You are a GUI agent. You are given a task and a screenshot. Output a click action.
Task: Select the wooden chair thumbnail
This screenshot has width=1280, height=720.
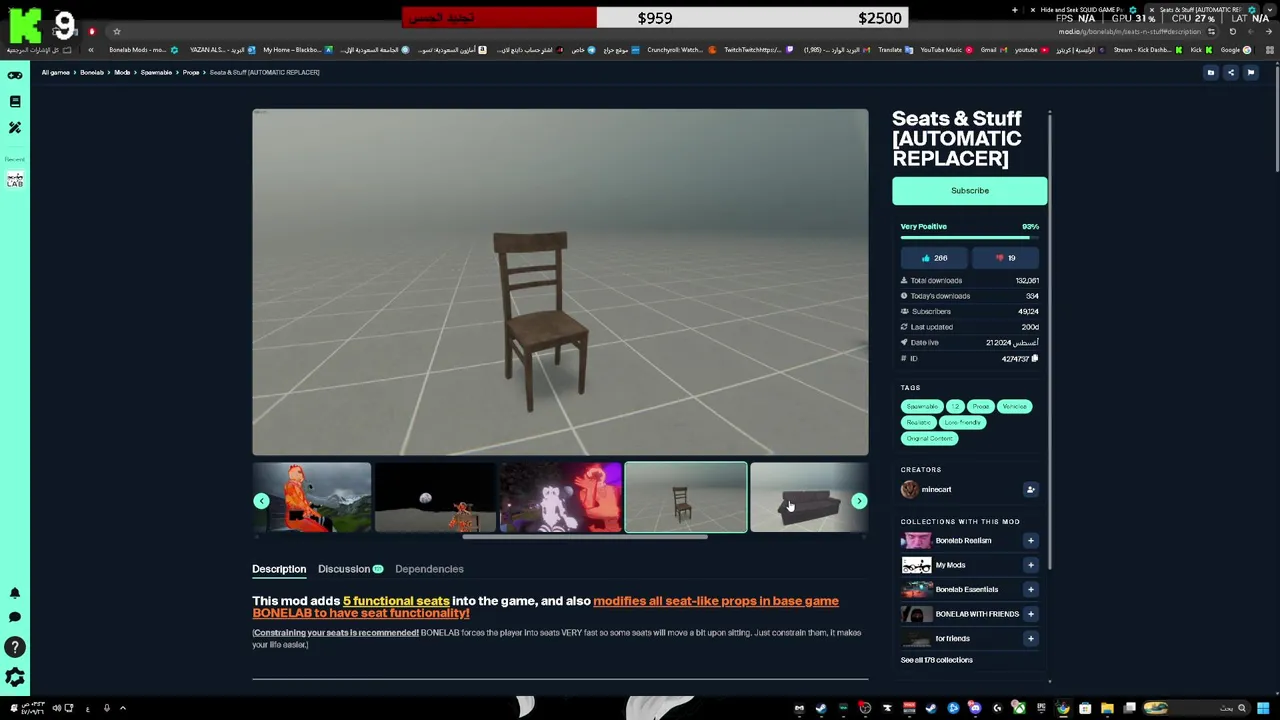(x=686, y=497)
